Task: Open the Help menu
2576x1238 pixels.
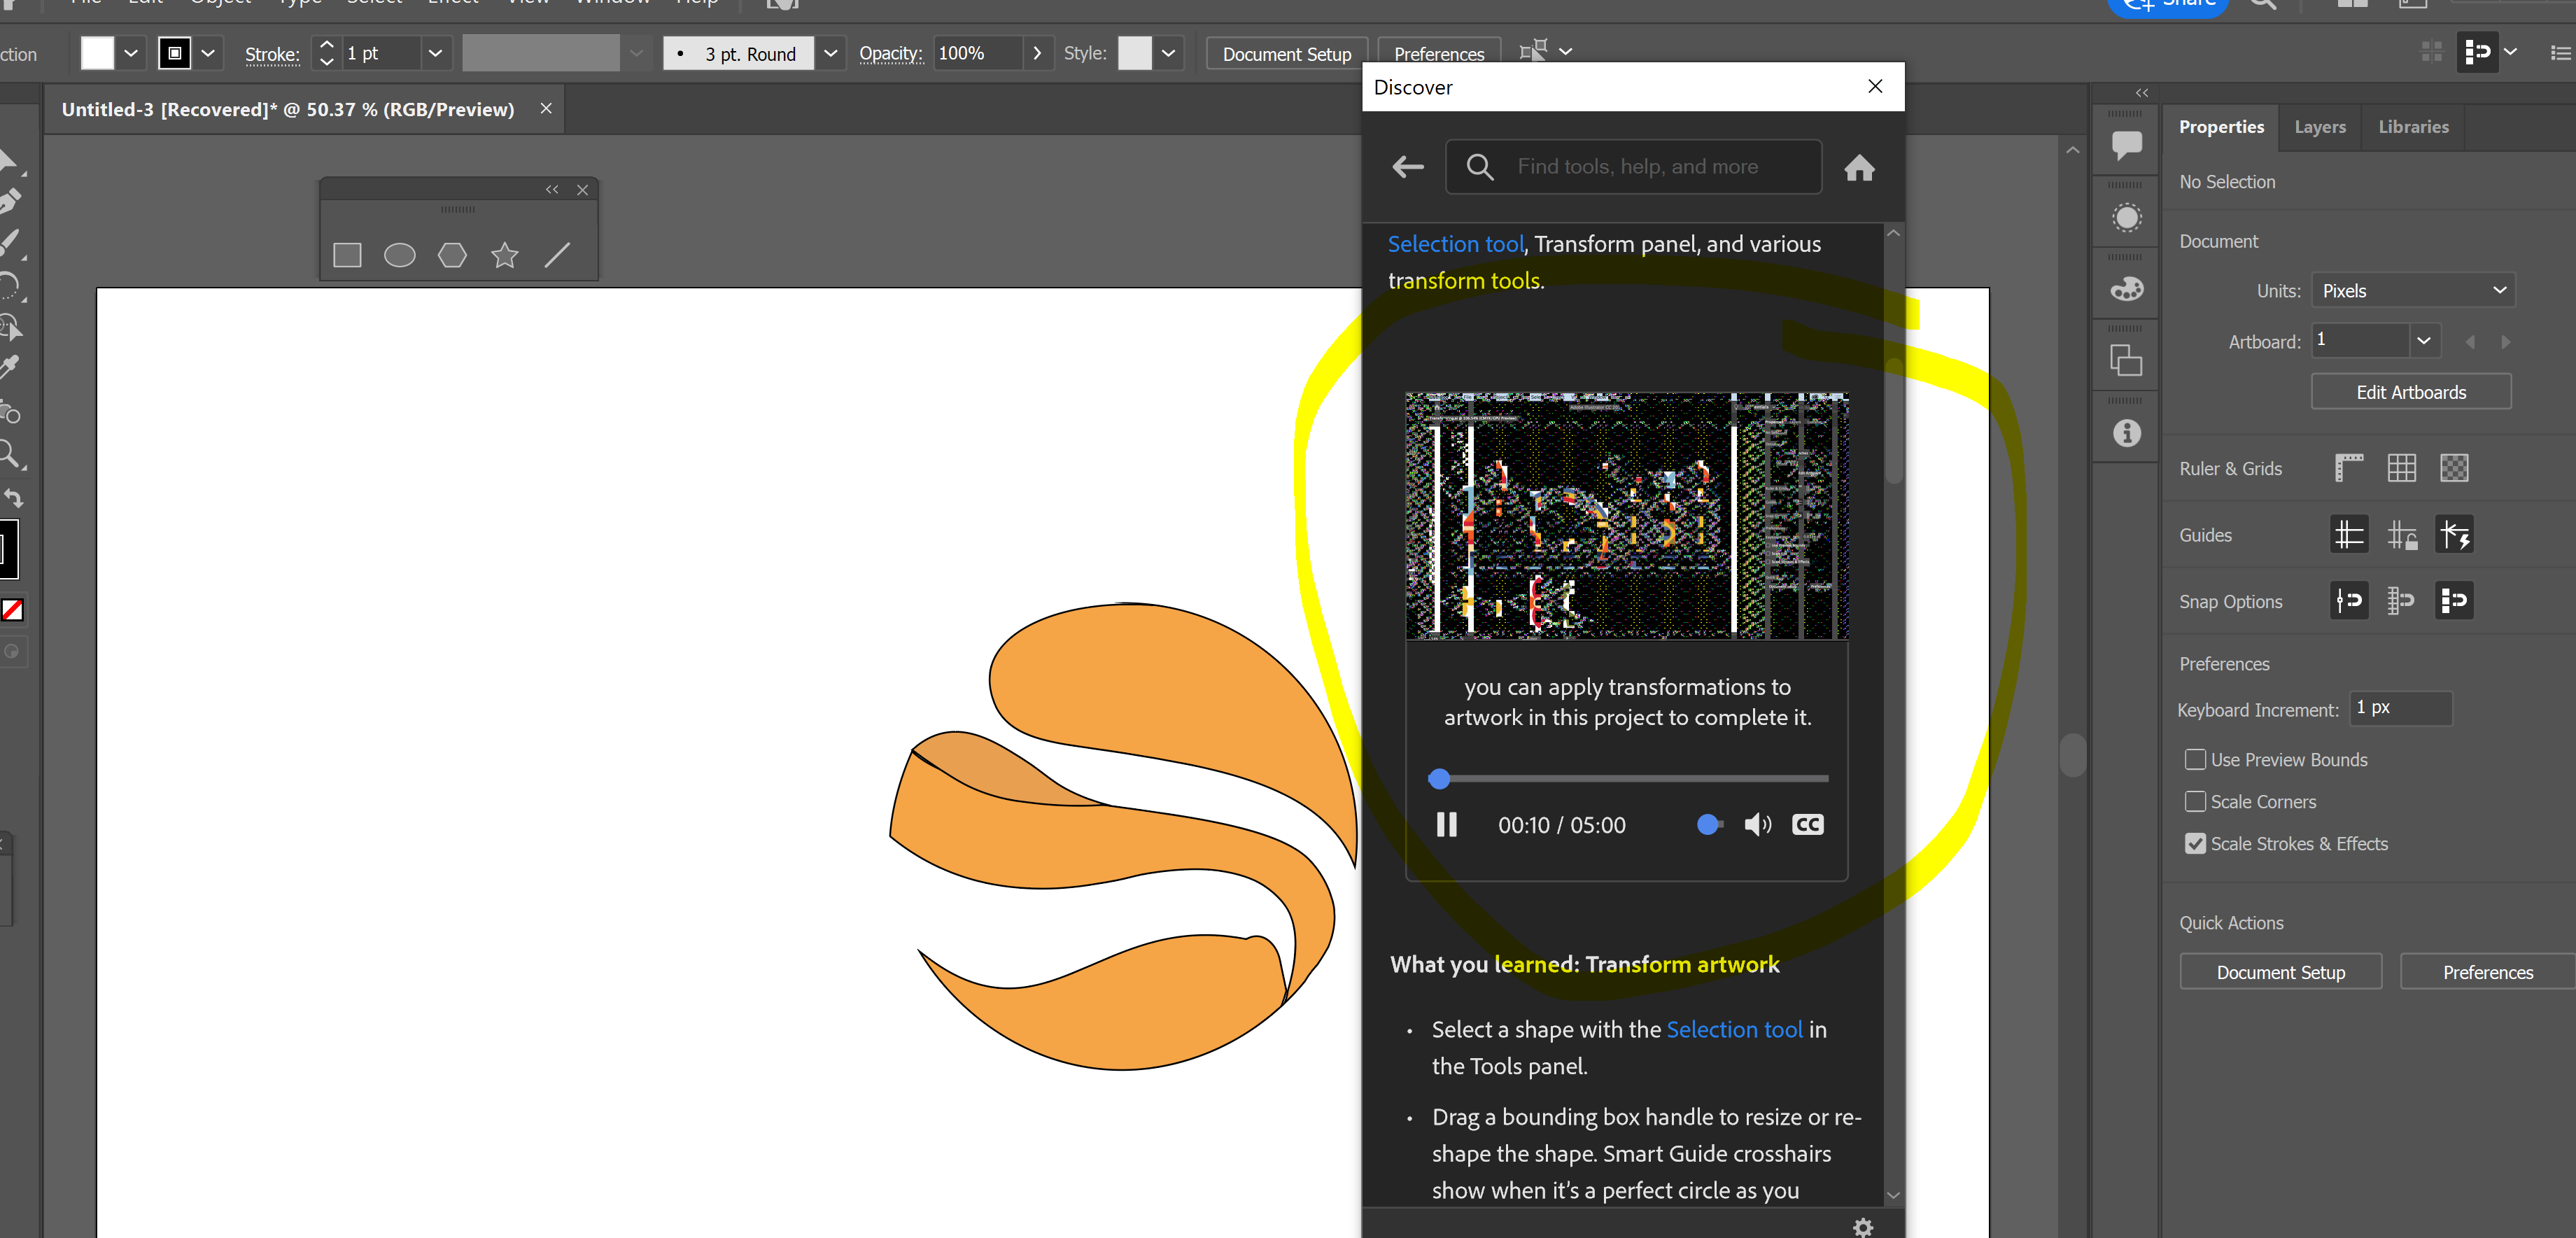Action: coord(697,3)
